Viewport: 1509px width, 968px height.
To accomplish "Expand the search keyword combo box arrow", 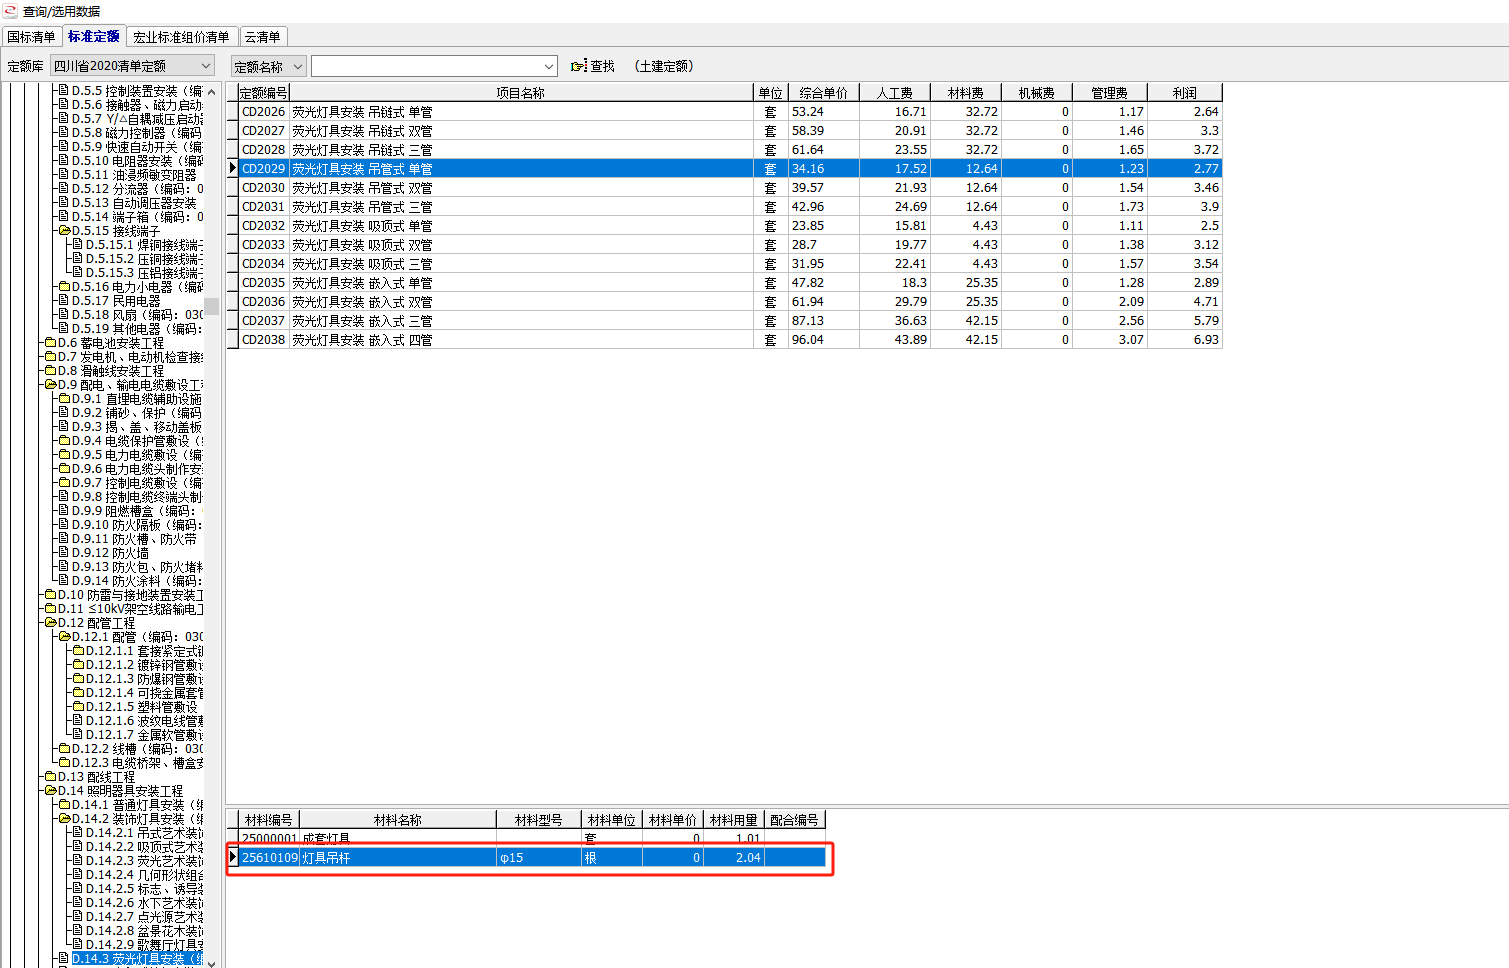I will click(x=549, y=67).
